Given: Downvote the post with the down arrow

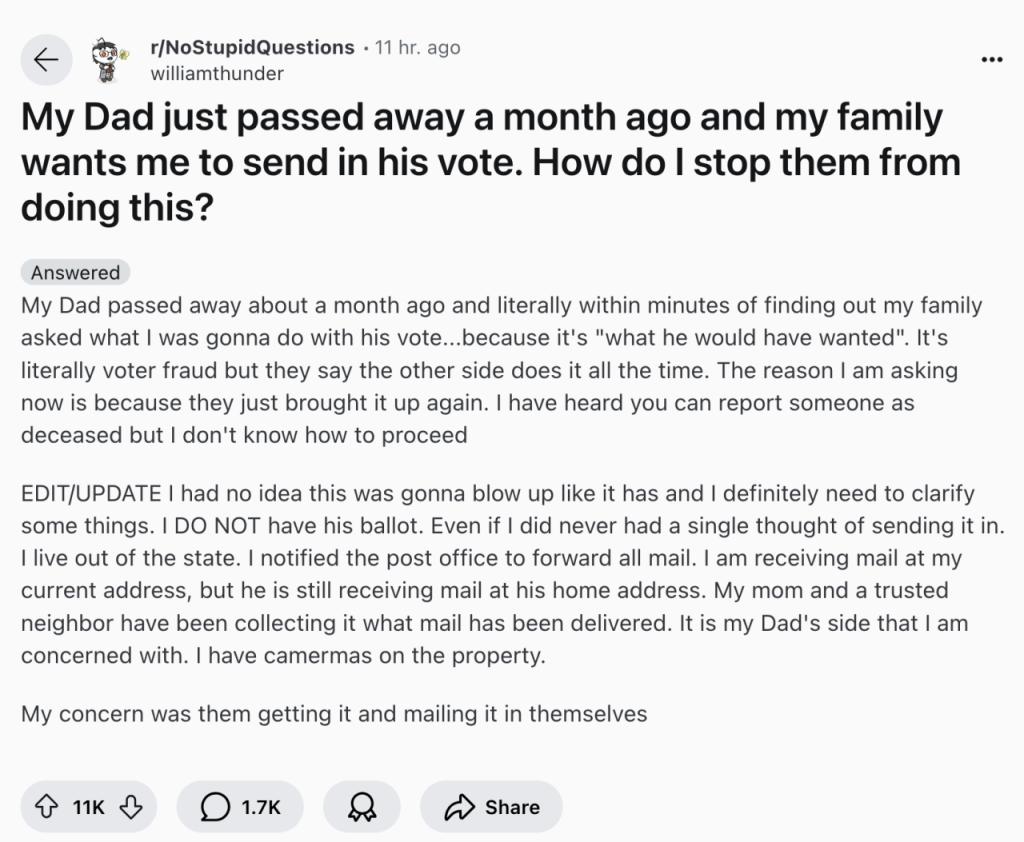Looking at the screenshot, I should (130, 806).
